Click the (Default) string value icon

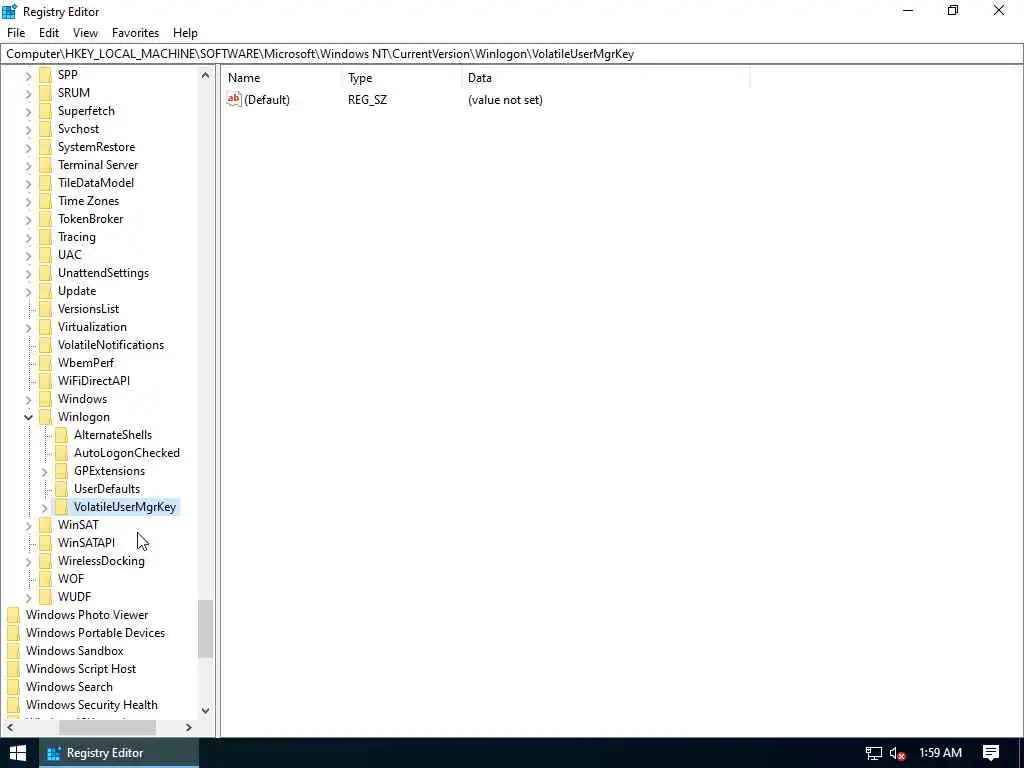(234, 99)
